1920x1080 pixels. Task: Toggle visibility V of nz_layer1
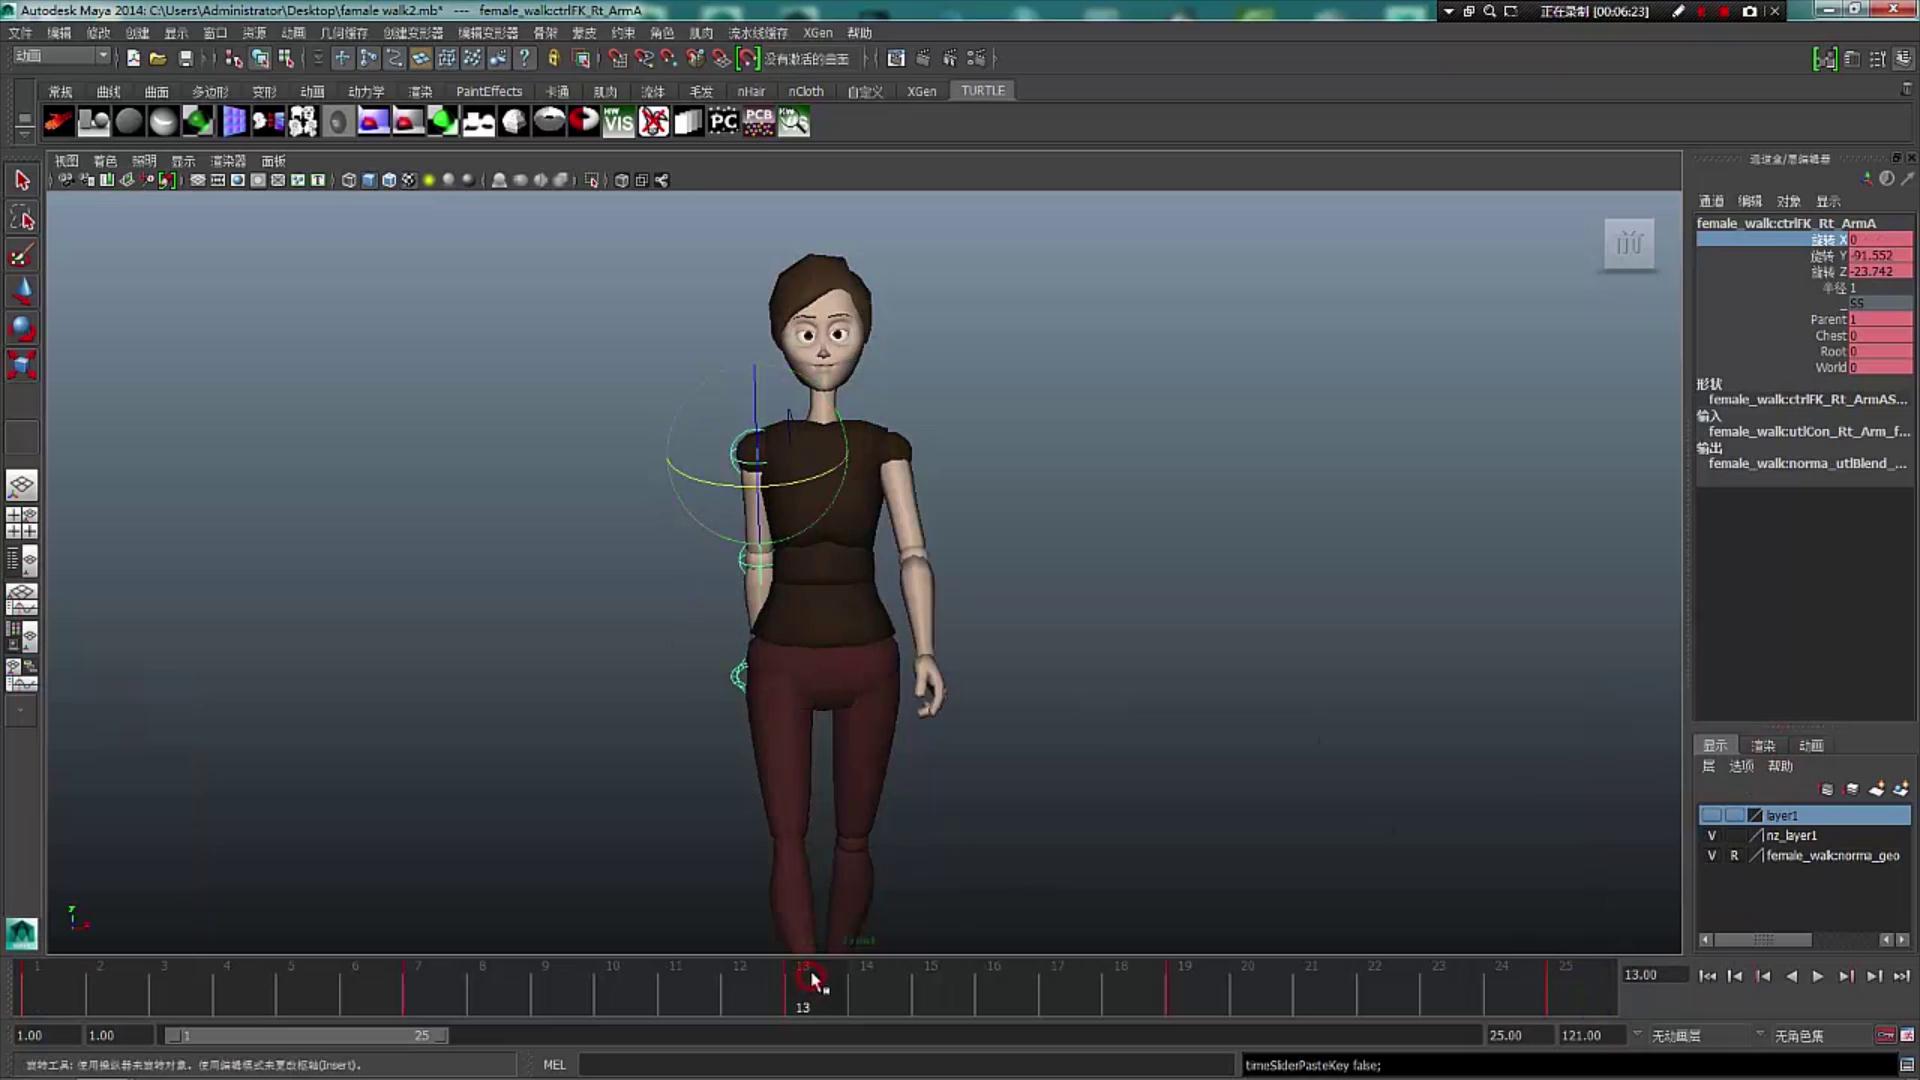(1711, 836)
